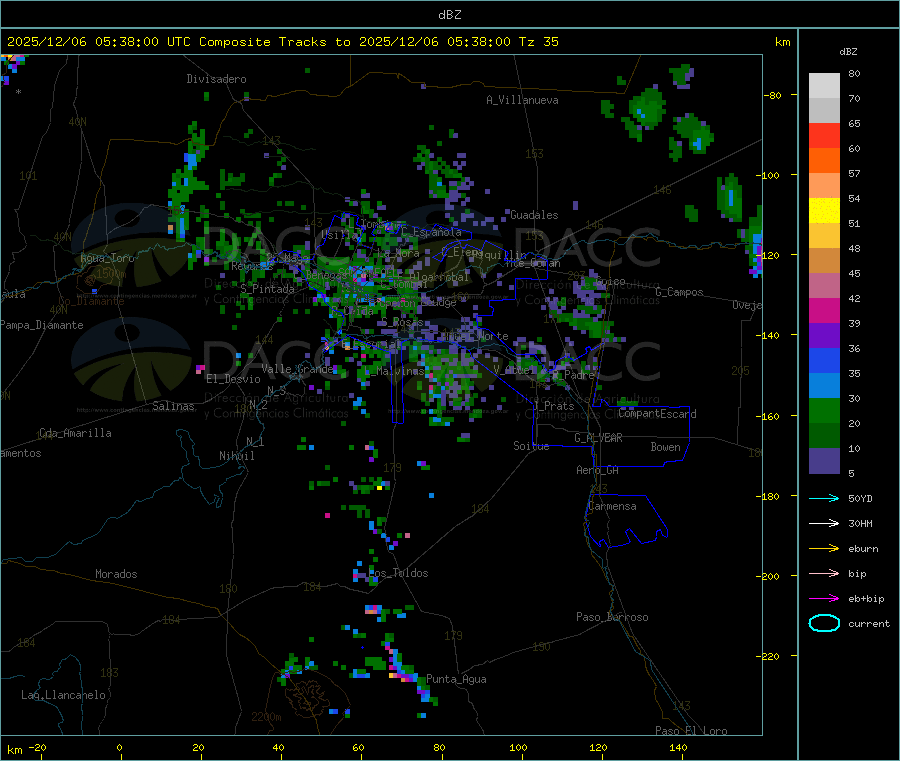Click the 'Divisadero' map label
This screenshot has width=900, height=761.
(x=216, y=79)
